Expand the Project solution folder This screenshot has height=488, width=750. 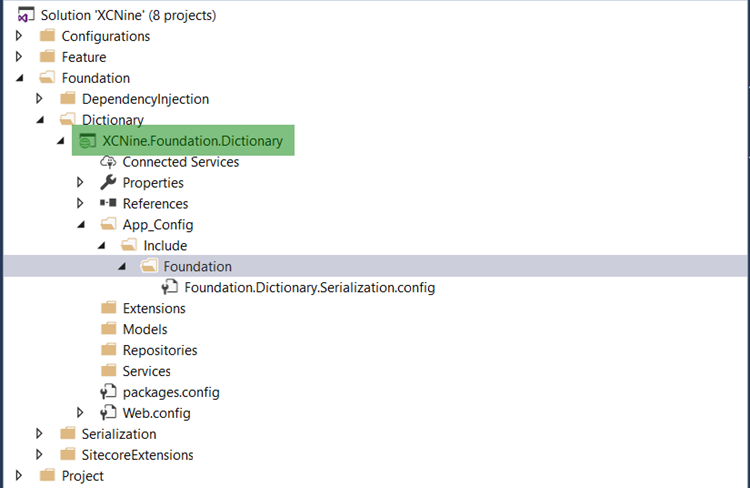[19, 475]
